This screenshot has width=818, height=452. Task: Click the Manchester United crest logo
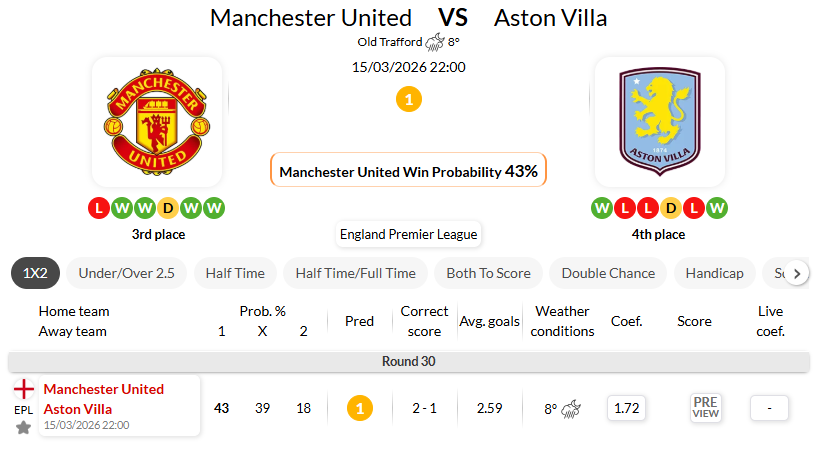click(x=157, y=121)
